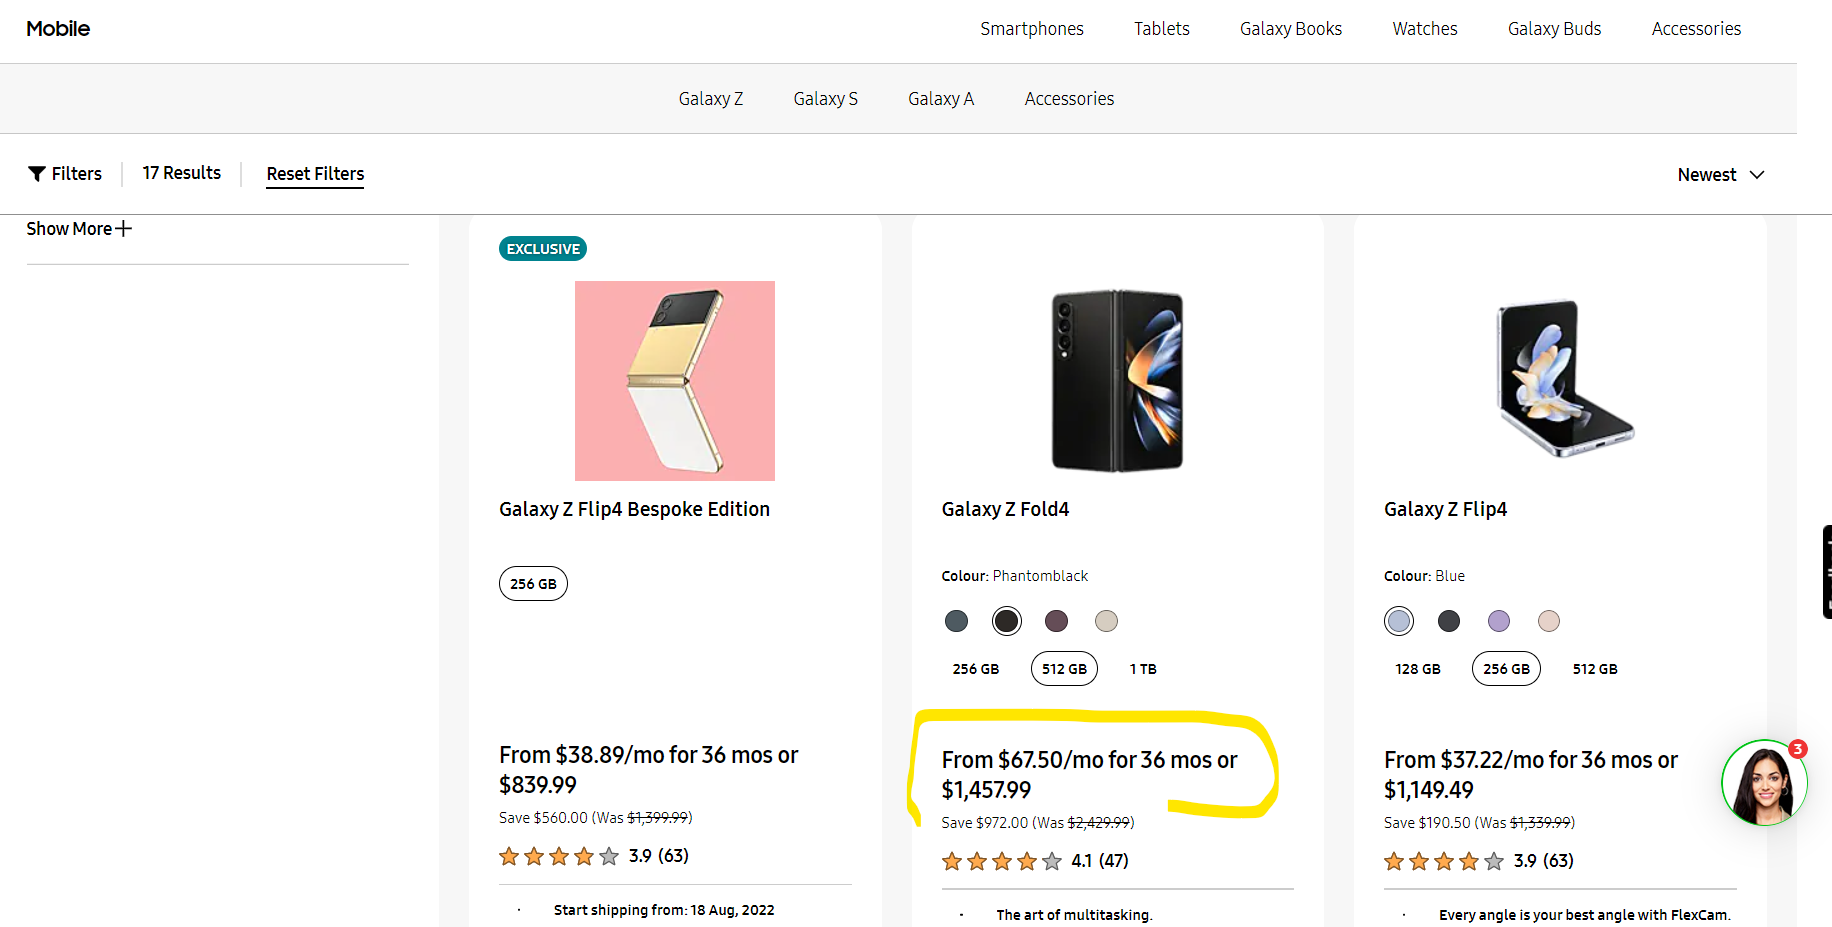Image resolution: width=1832 pixels, height=927 pixels.
Task: Click Reset Filters link
Action: [315, 174]
